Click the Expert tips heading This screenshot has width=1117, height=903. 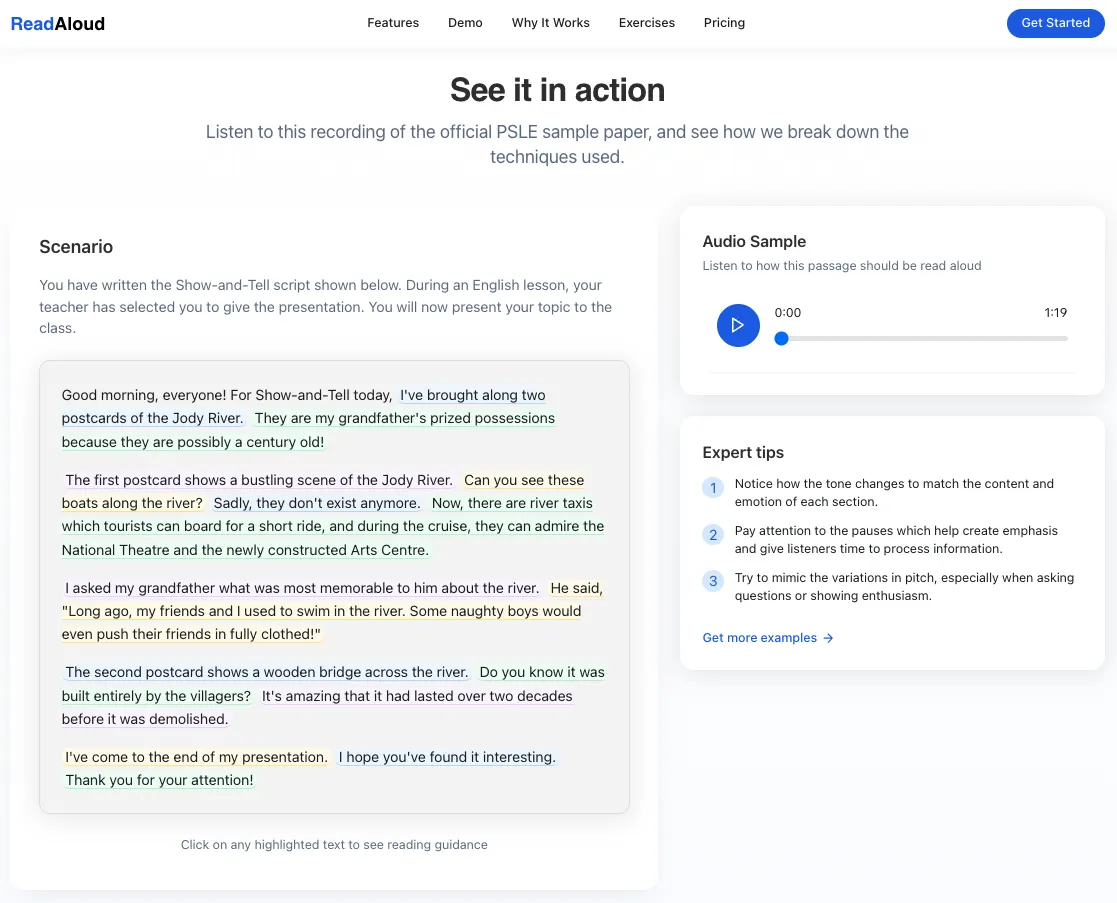(743, 452)
